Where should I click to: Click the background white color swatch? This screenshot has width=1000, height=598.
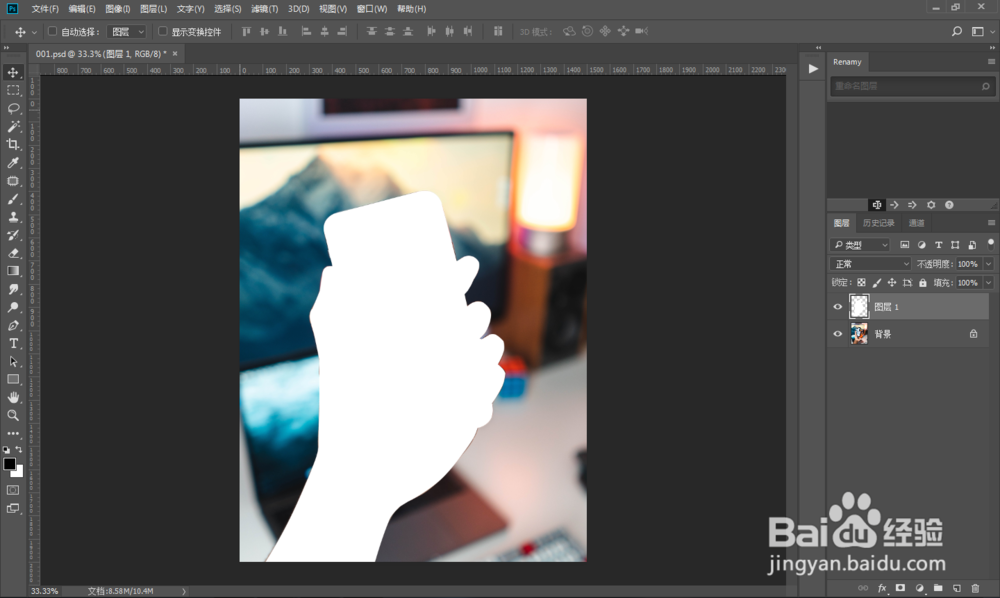pyautogui.click(x=19, y=473)
